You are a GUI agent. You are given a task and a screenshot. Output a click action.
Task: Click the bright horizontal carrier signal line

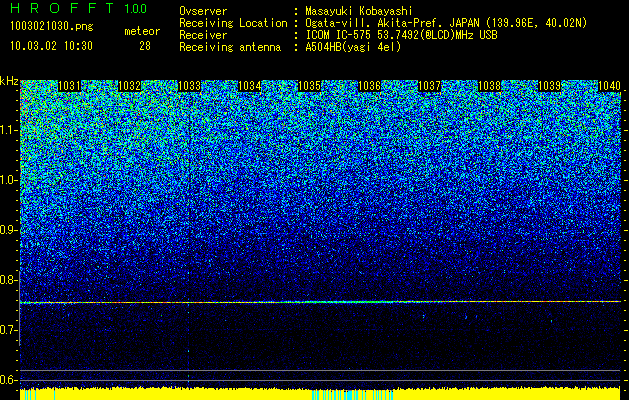pyautogui.click(x=320, y=302)
